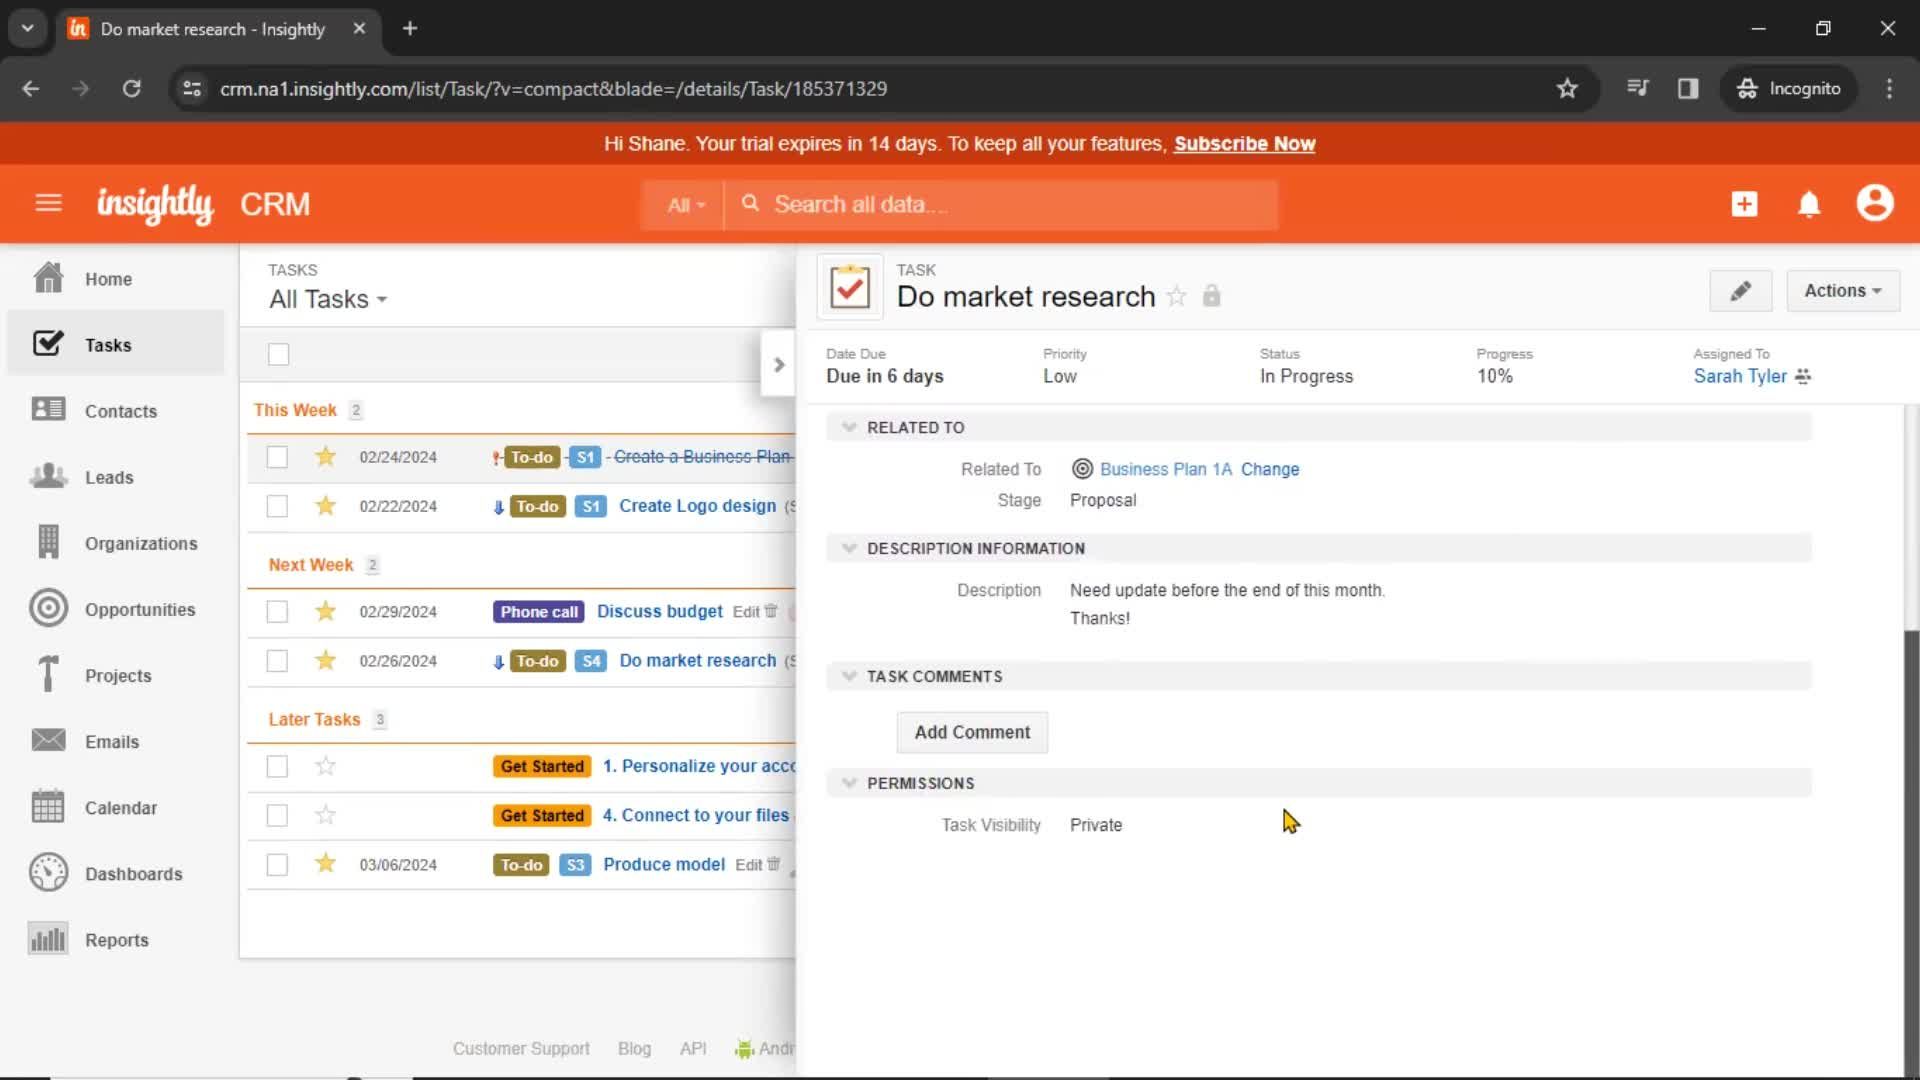Screen dimensions: 1920x1080
Task: Collapse the Task Comments section
Action: (851, 675)
